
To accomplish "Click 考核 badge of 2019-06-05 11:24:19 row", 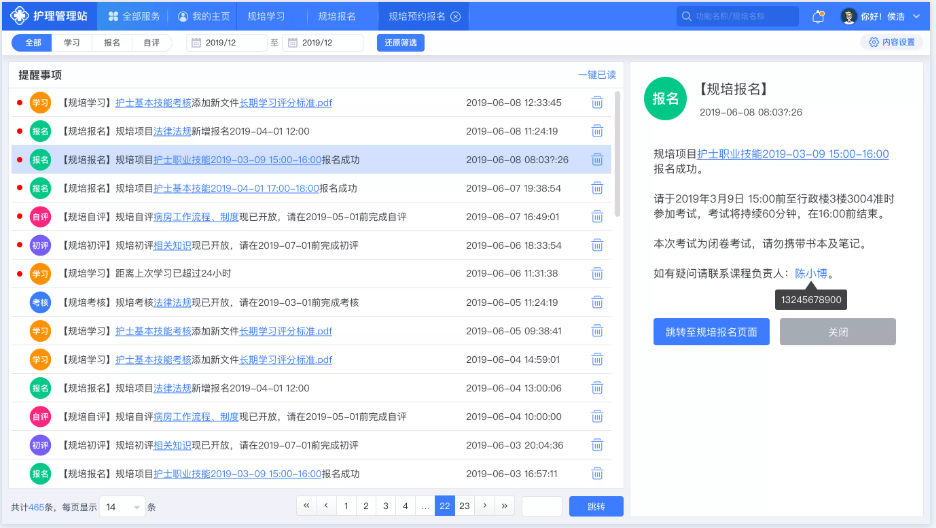I will pos(40,302).
